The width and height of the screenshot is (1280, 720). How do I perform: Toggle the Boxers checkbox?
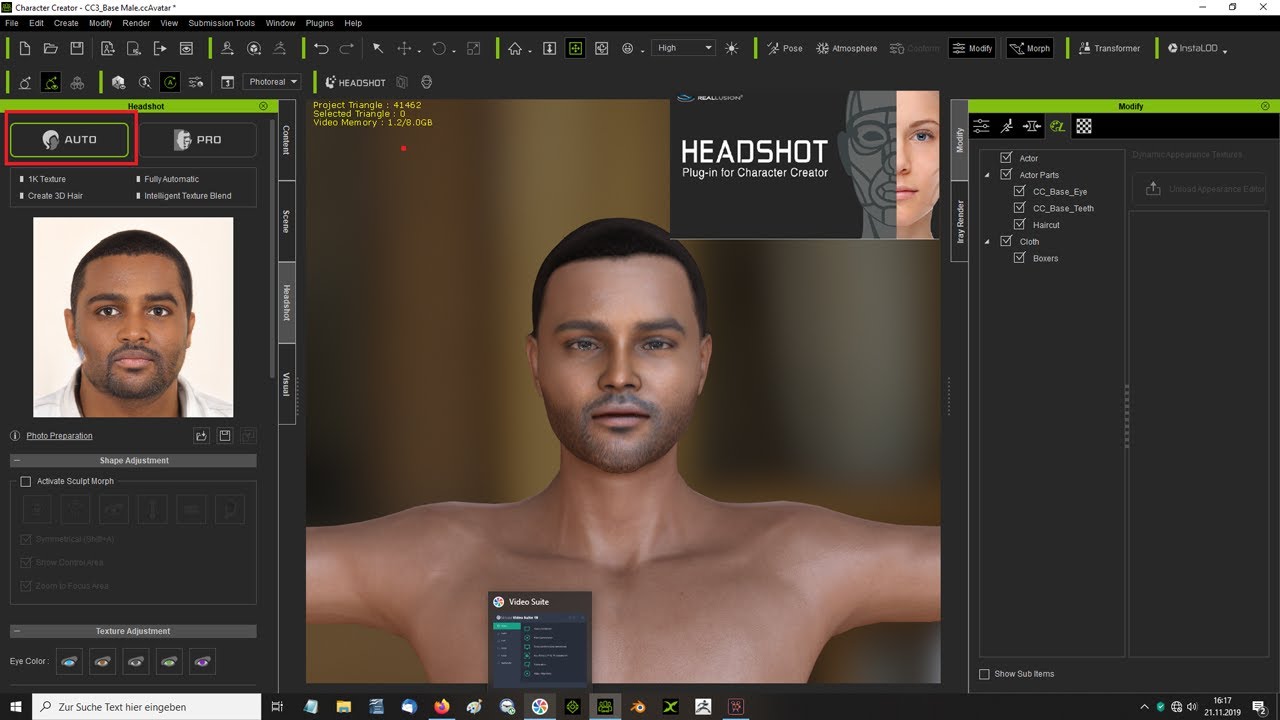pyautogui.click(x=1020, y=258)
